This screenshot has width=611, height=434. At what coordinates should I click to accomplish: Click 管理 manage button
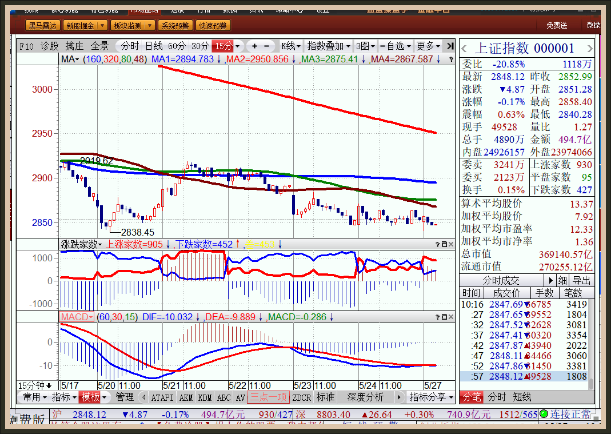(x=125, y=397)
